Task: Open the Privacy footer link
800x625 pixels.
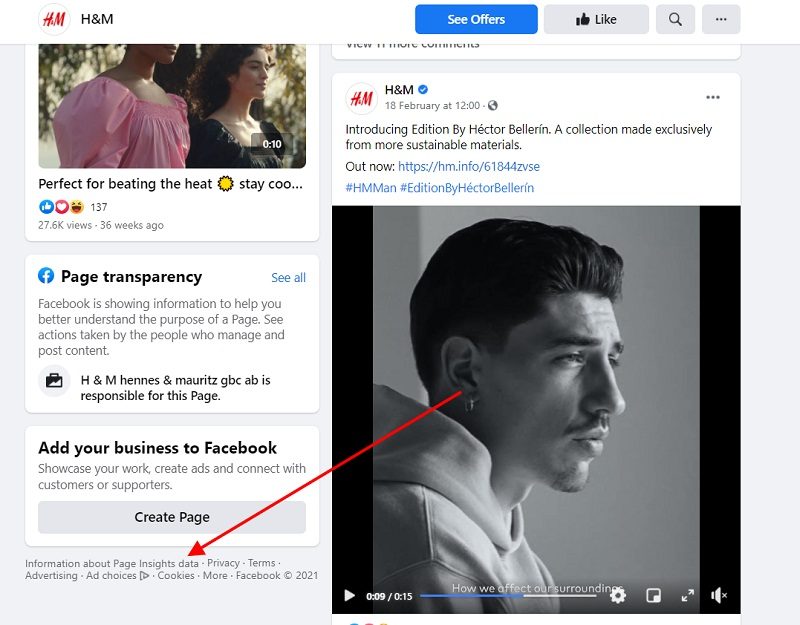Action: coord(223,563)
